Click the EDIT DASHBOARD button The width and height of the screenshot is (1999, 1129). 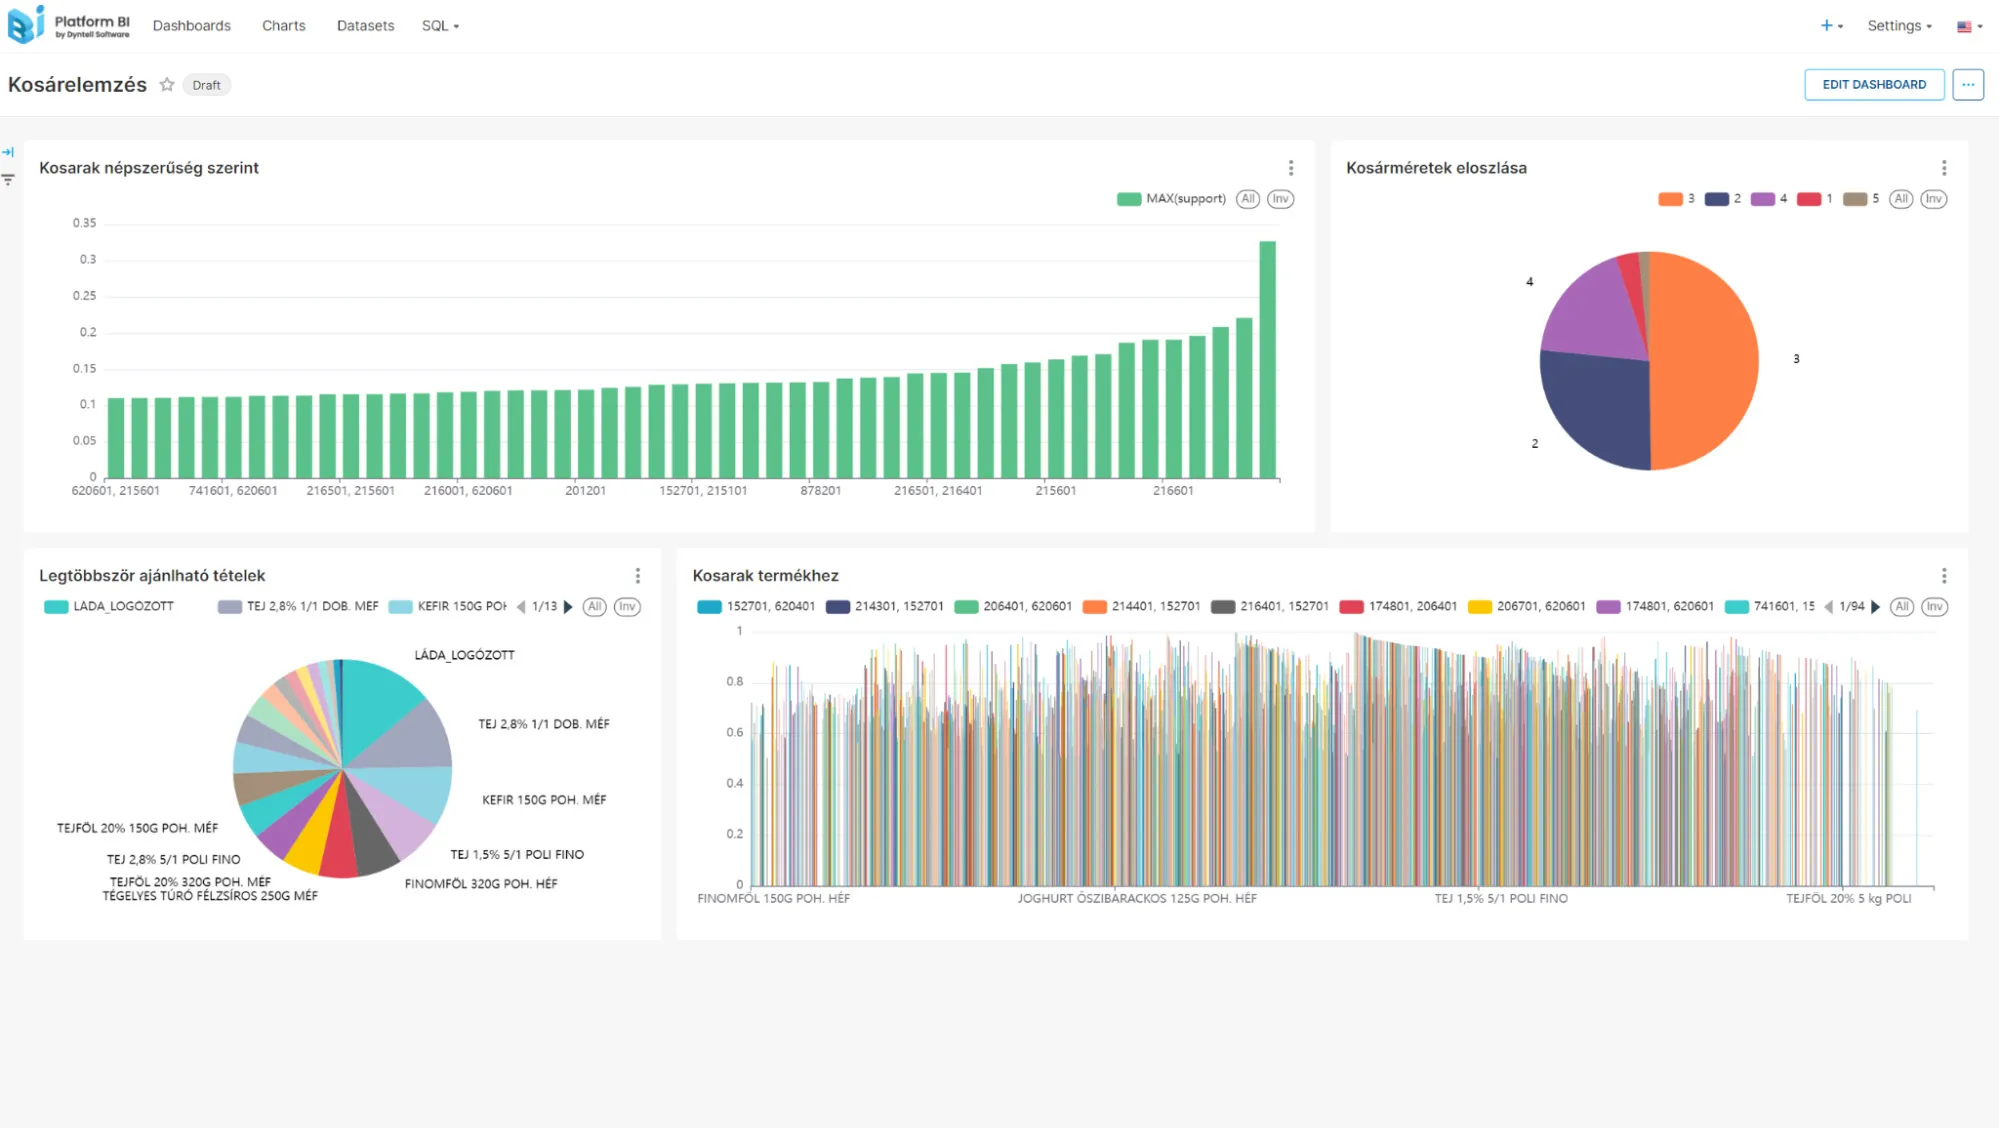pyautogui.click(x=1873, y=85)
